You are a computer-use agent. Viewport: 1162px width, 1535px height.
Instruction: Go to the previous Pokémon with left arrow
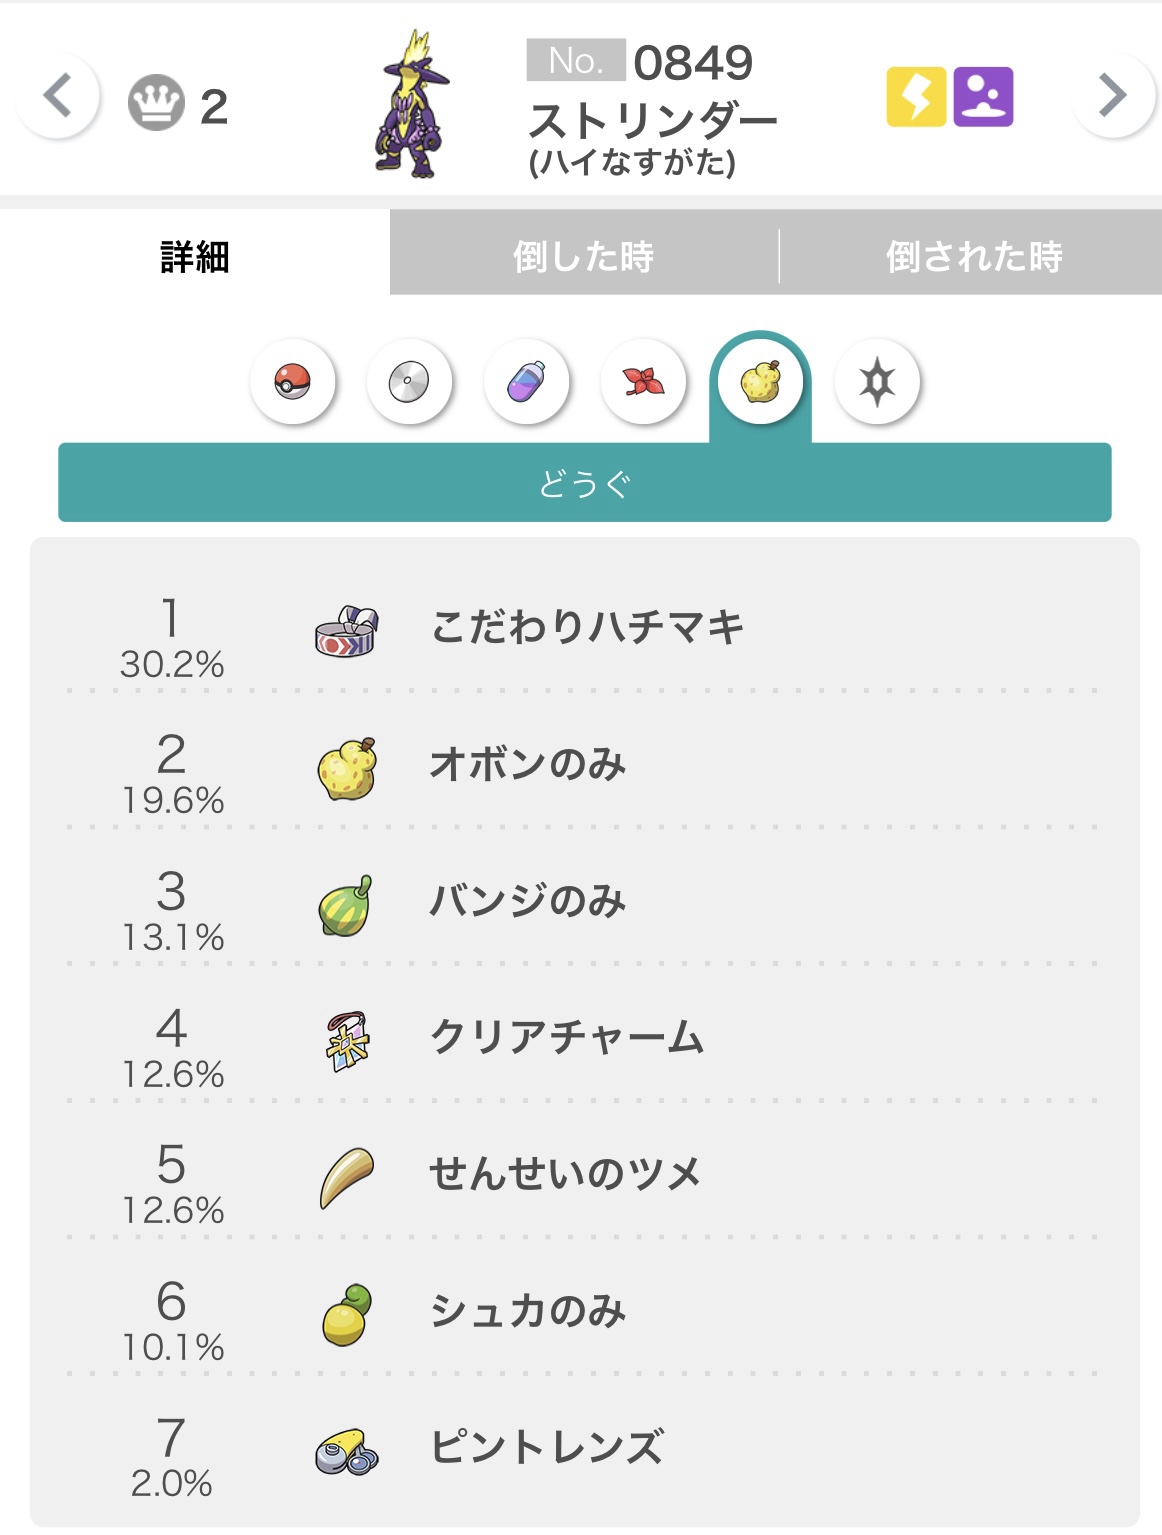(x=58, y=97)
